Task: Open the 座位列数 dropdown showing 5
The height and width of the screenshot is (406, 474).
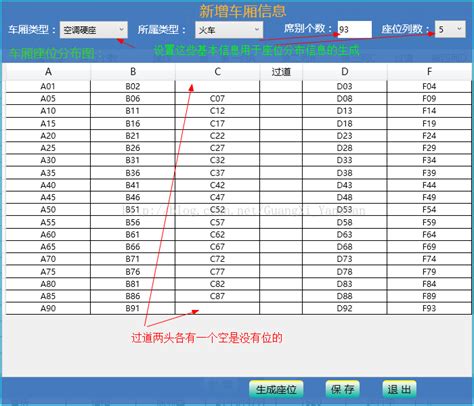Action: [x=450, y=29]
